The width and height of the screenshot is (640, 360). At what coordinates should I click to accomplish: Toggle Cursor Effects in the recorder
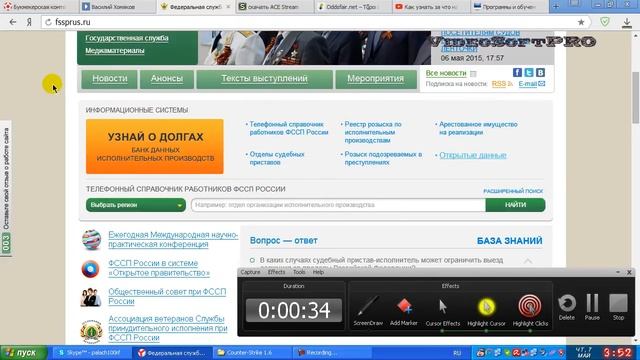click(443, 312)
